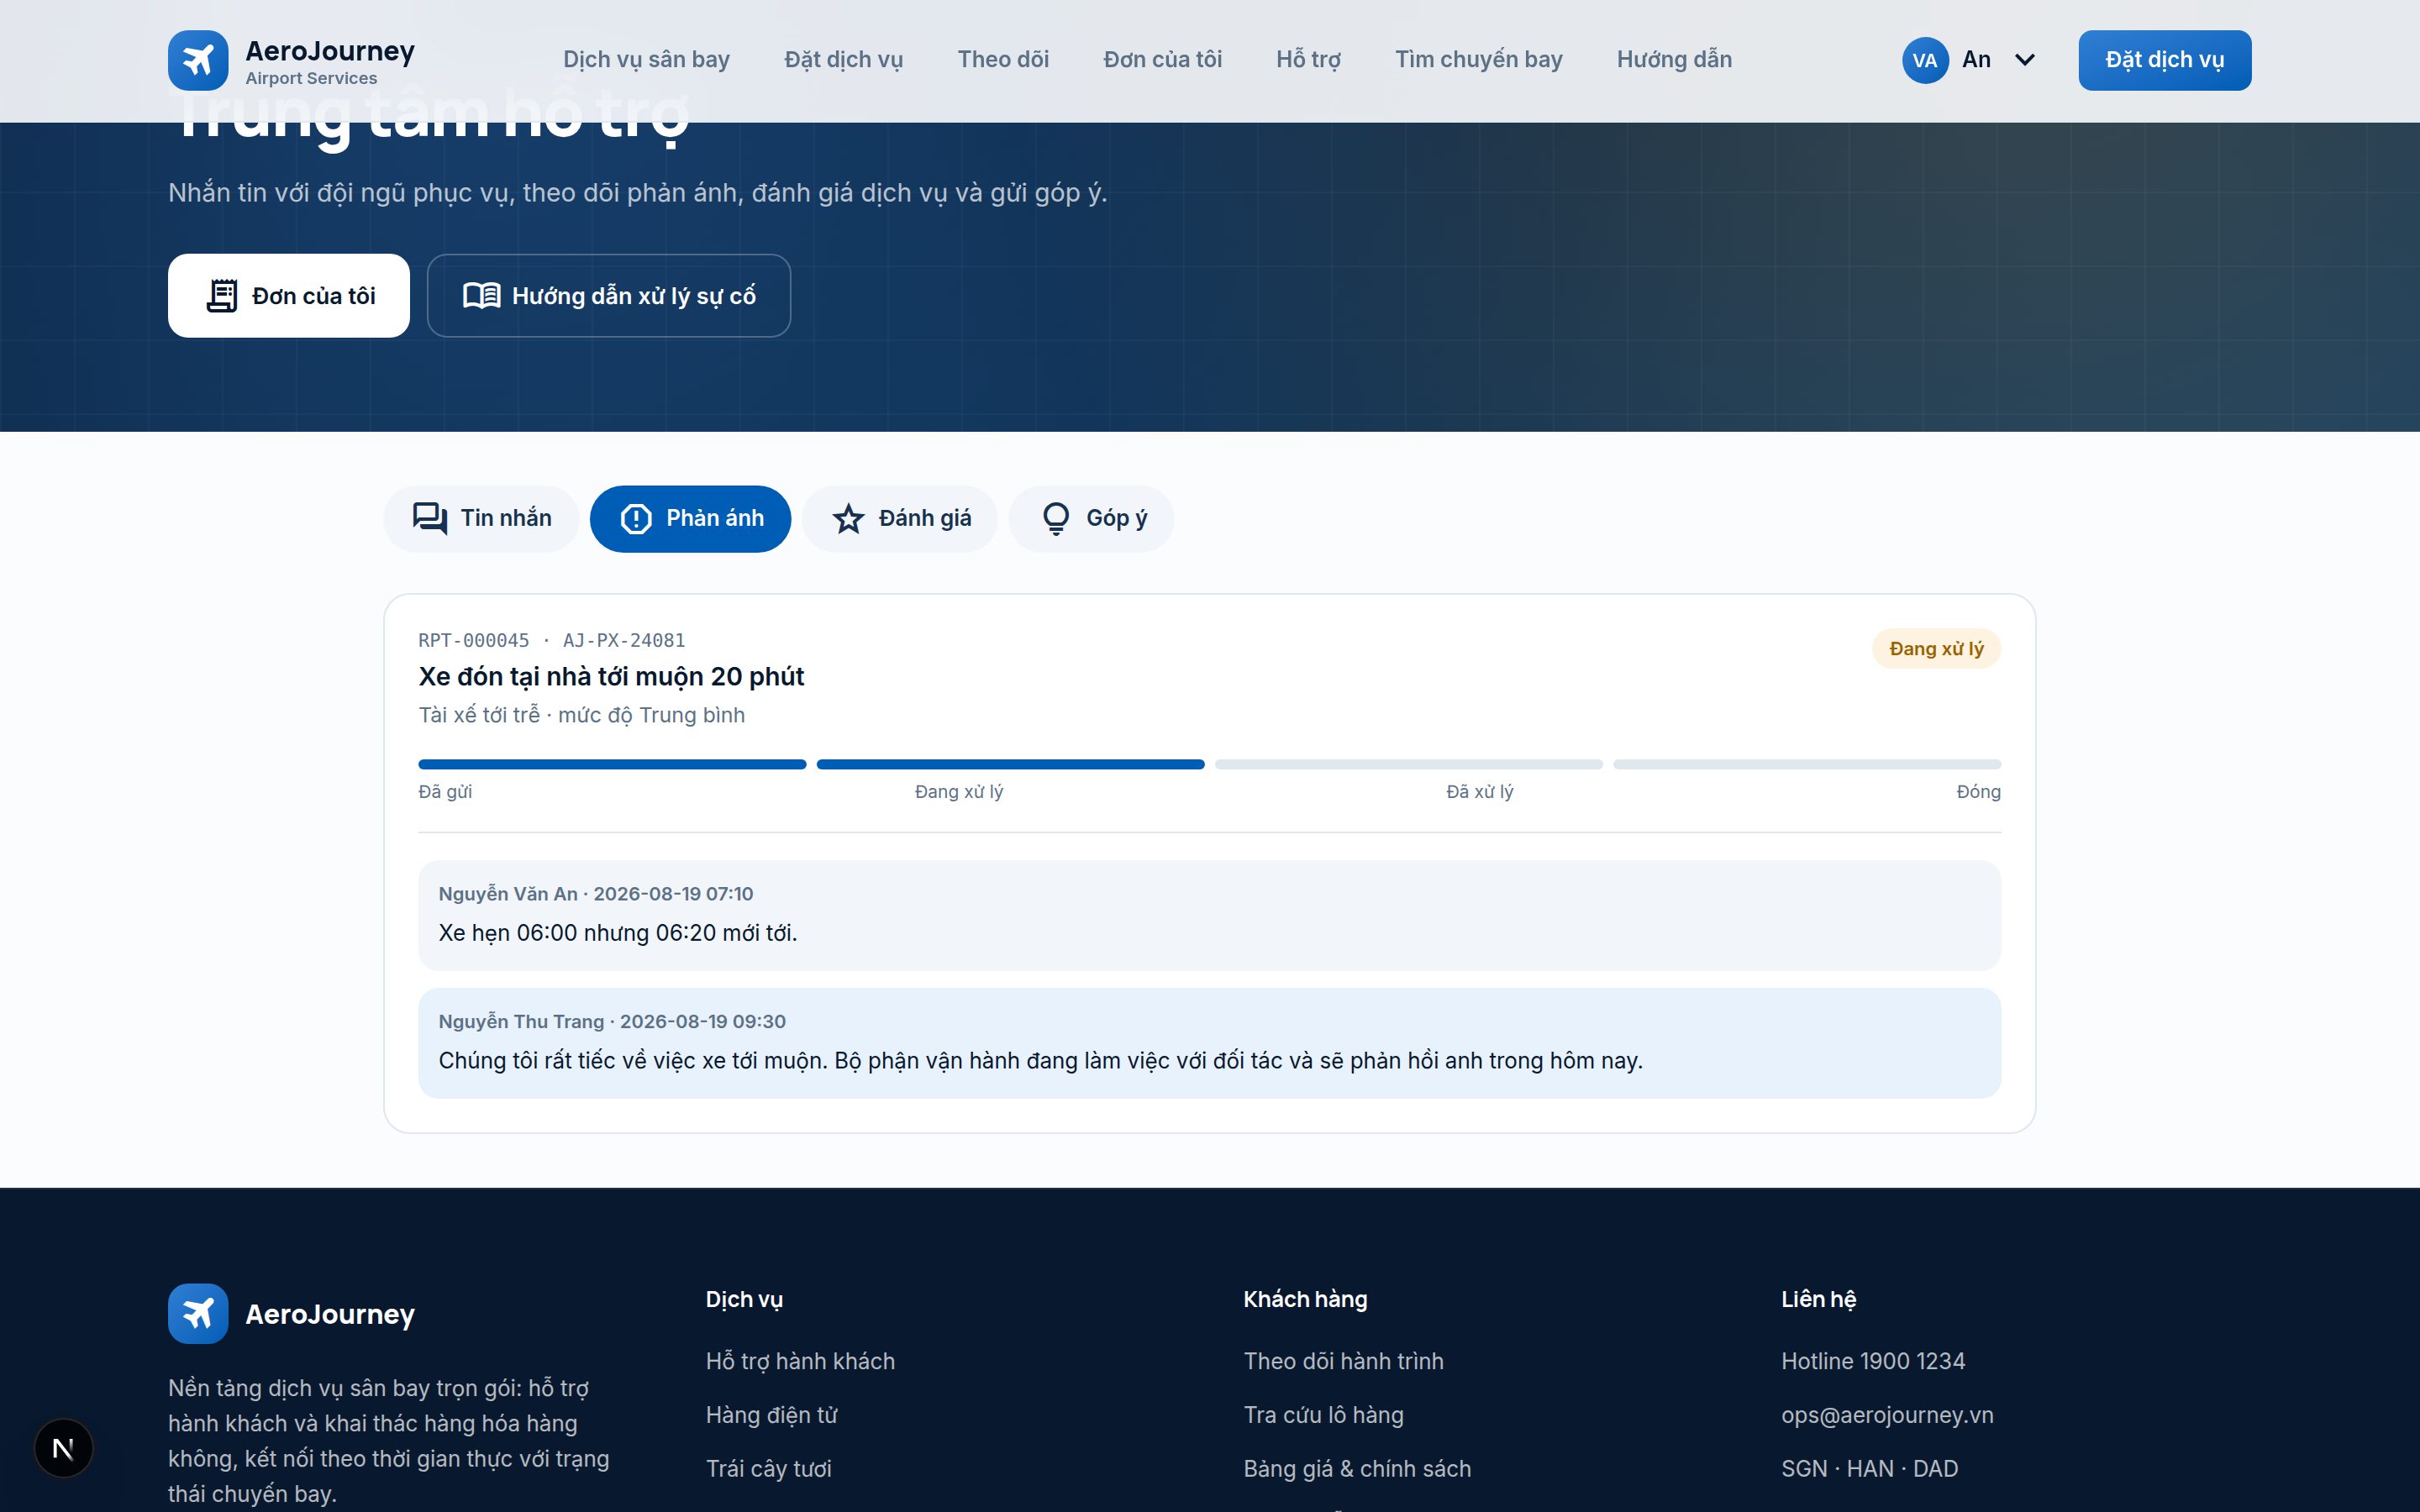Click the Đóng progress segment
Viewport: 2420px width, 1512px height.
tap(1807, 765)
